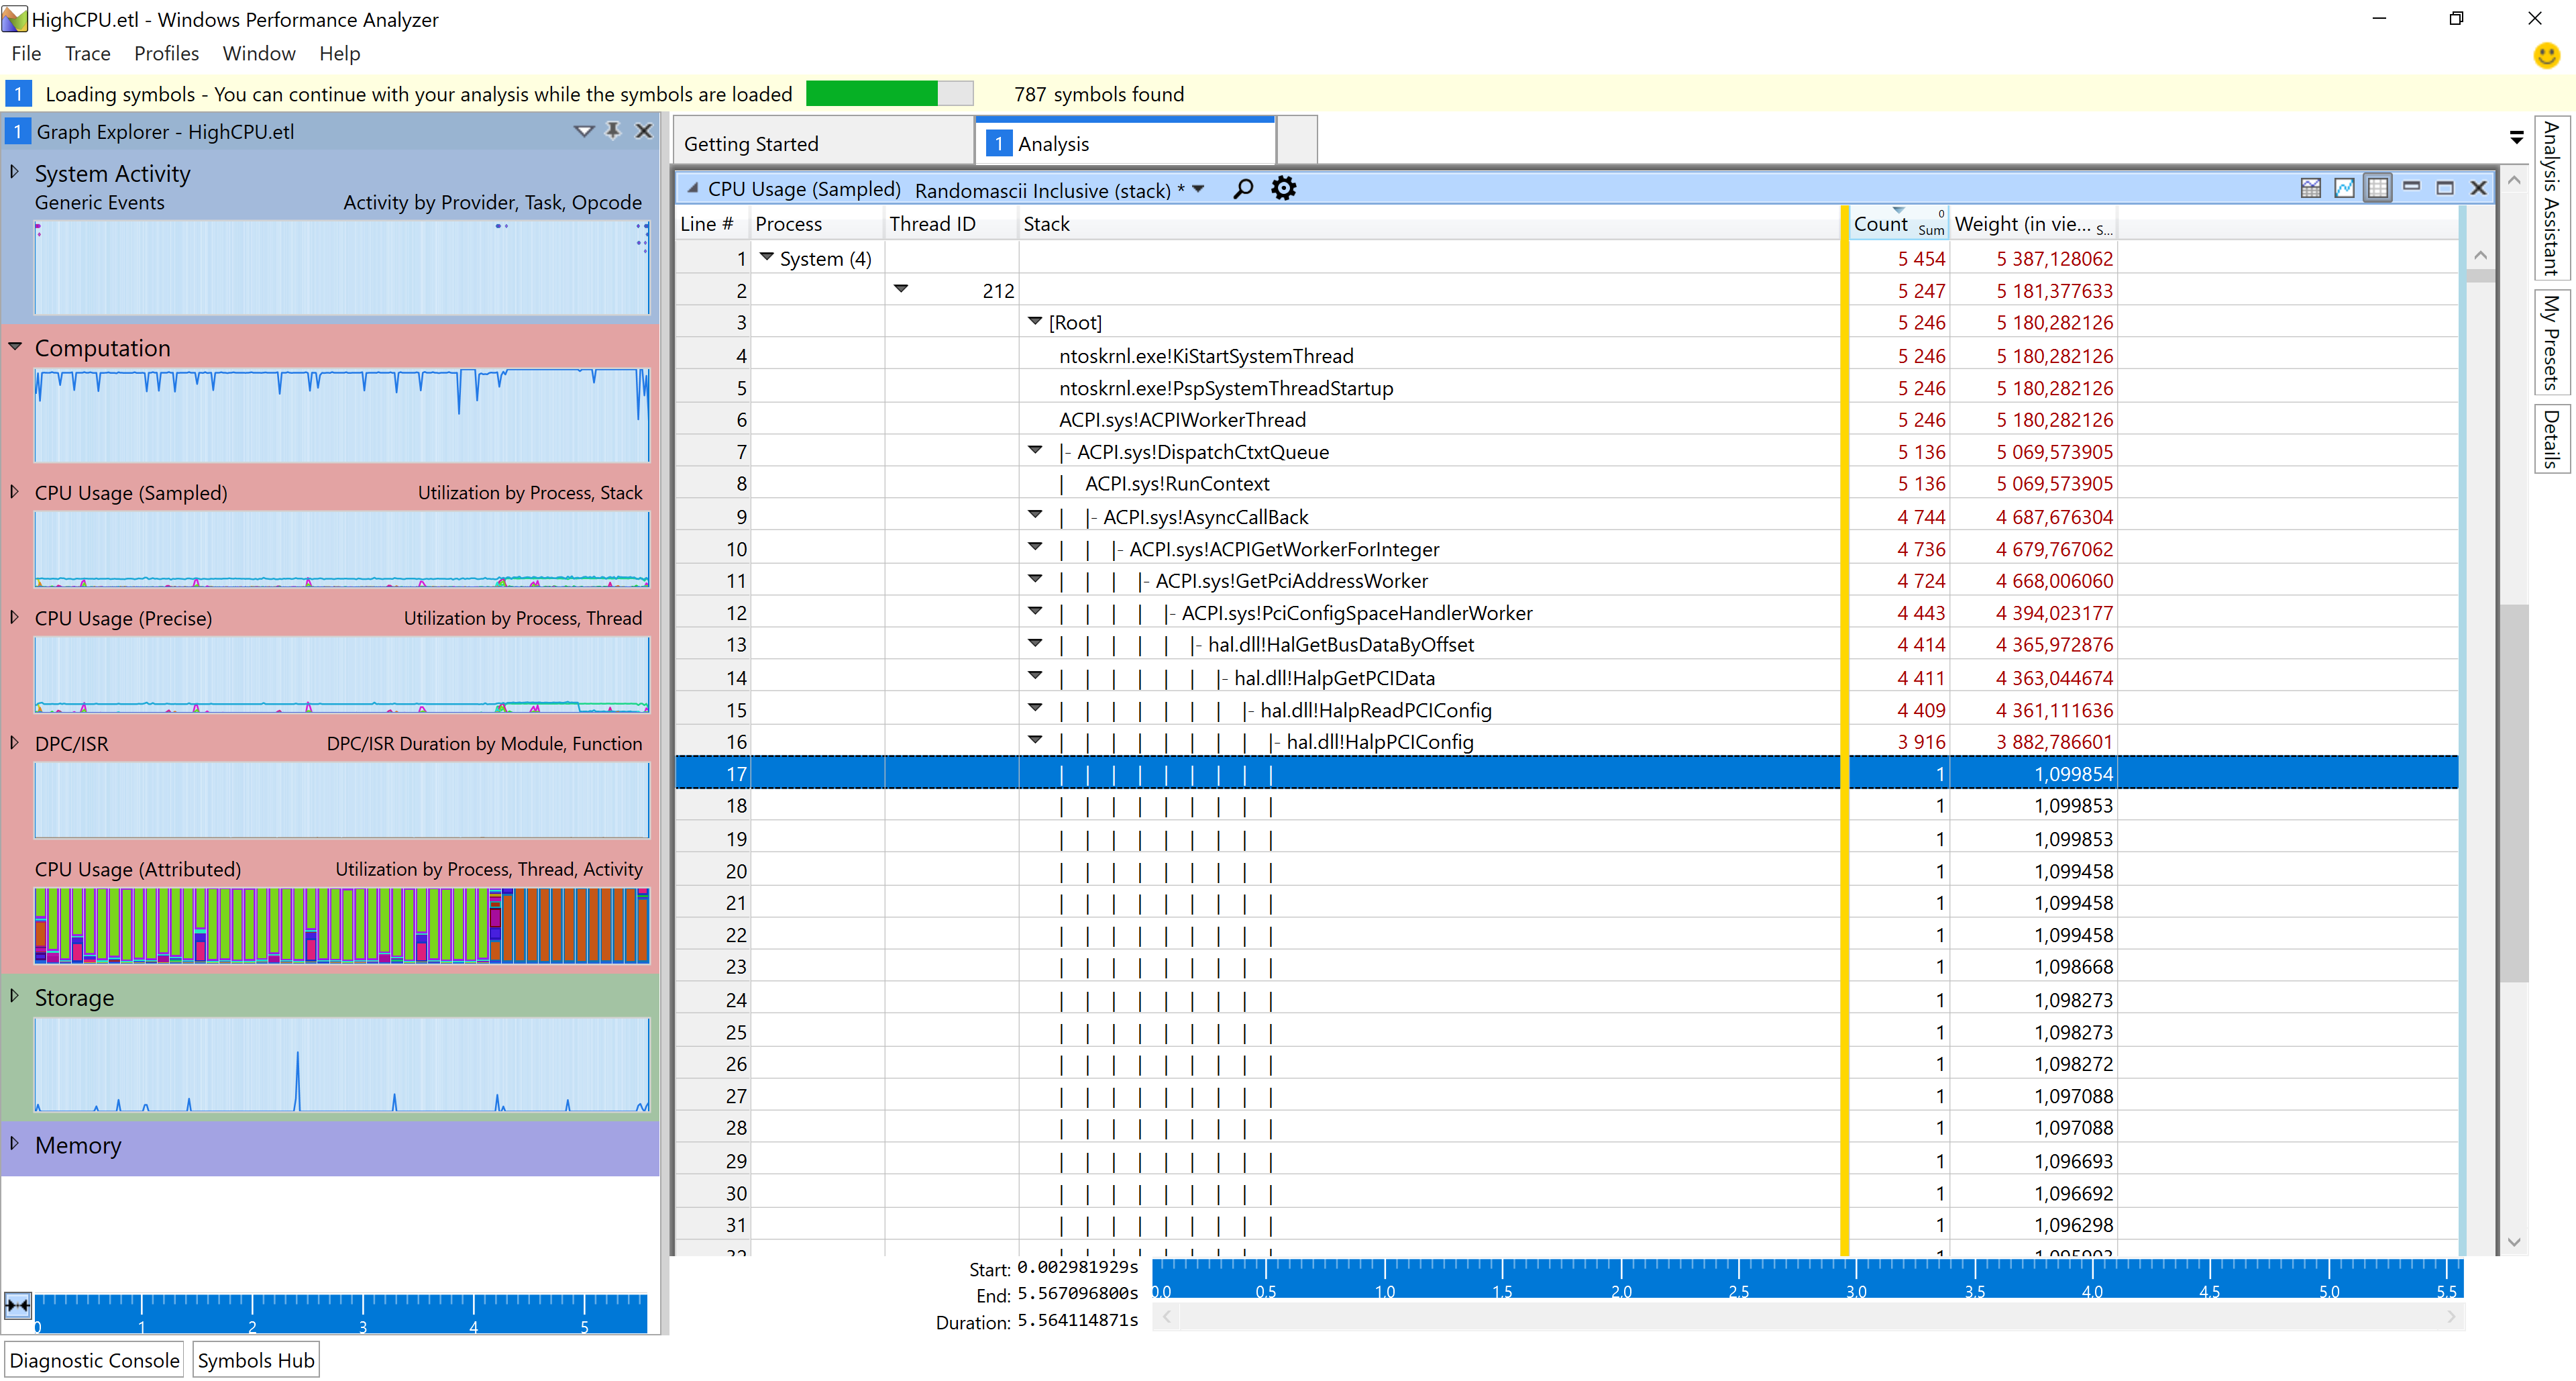
Task: Switch to graph only display mode
Action: 2344,188
